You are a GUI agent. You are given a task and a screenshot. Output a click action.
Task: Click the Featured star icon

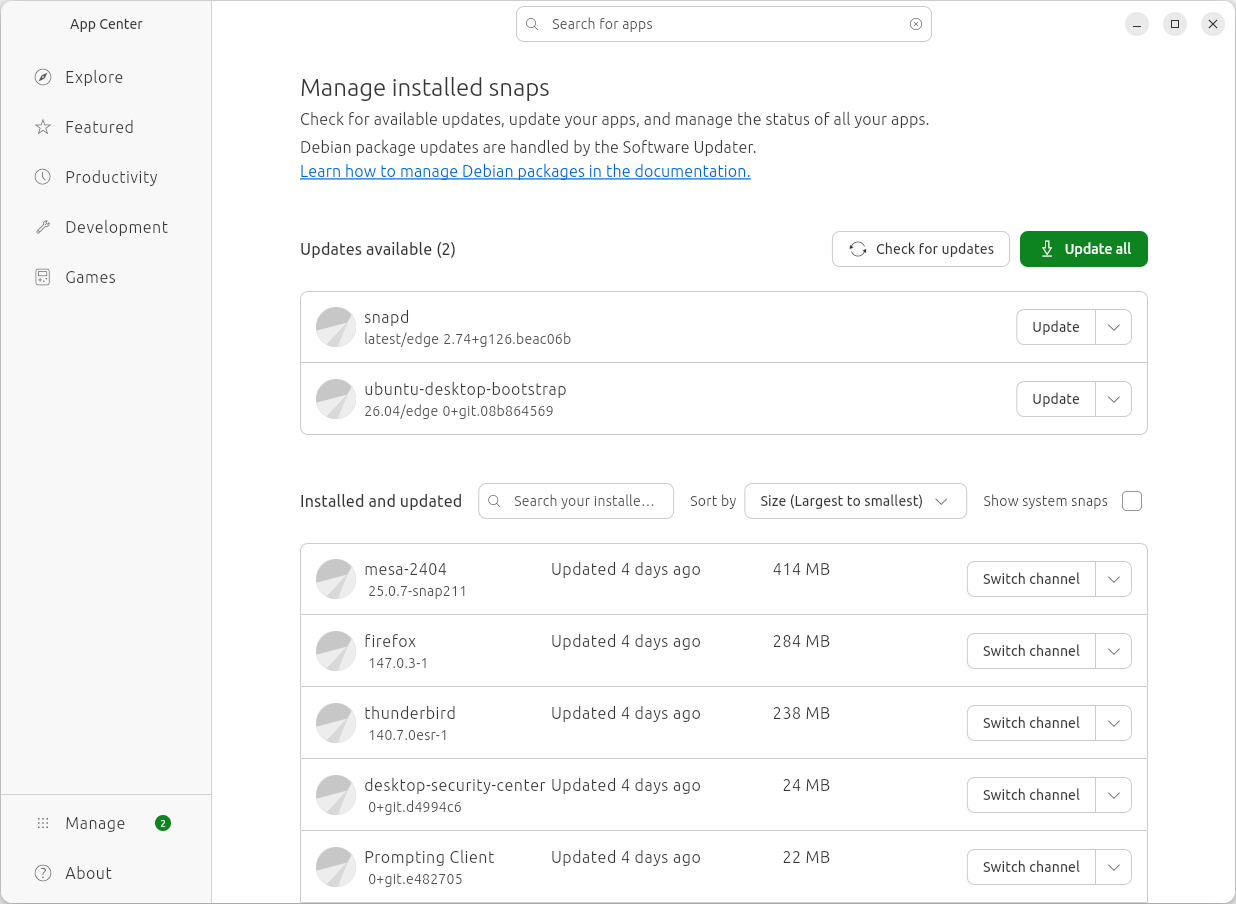tap(43, 127)
